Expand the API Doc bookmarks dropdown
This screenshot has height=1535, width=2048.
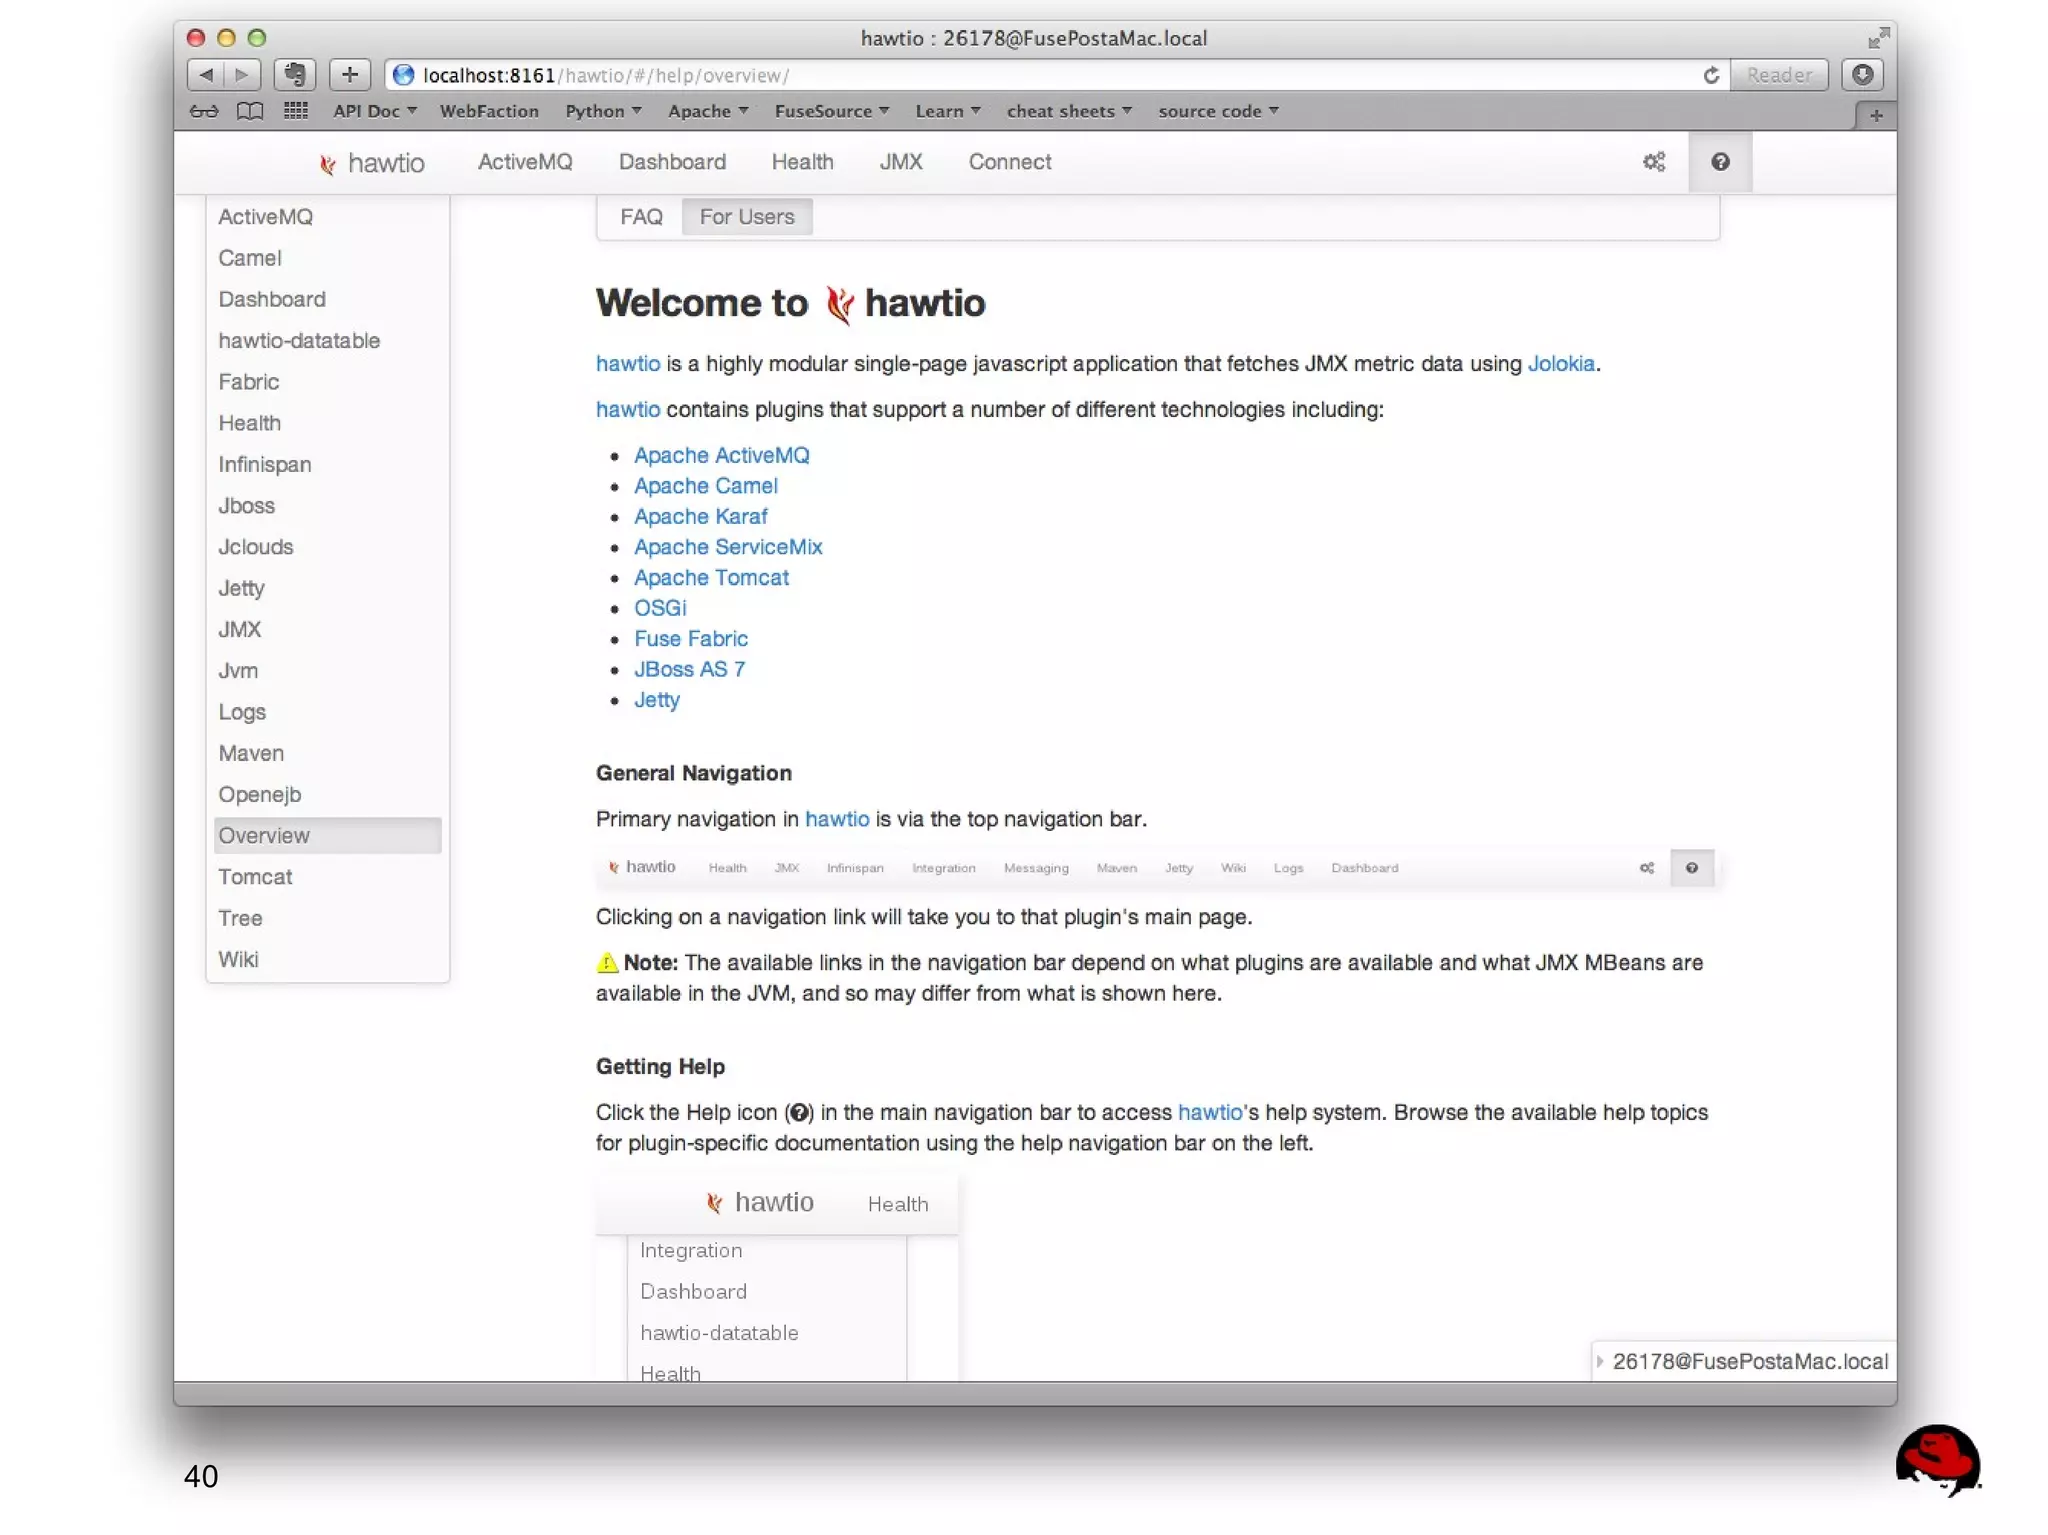pos(374,111)
